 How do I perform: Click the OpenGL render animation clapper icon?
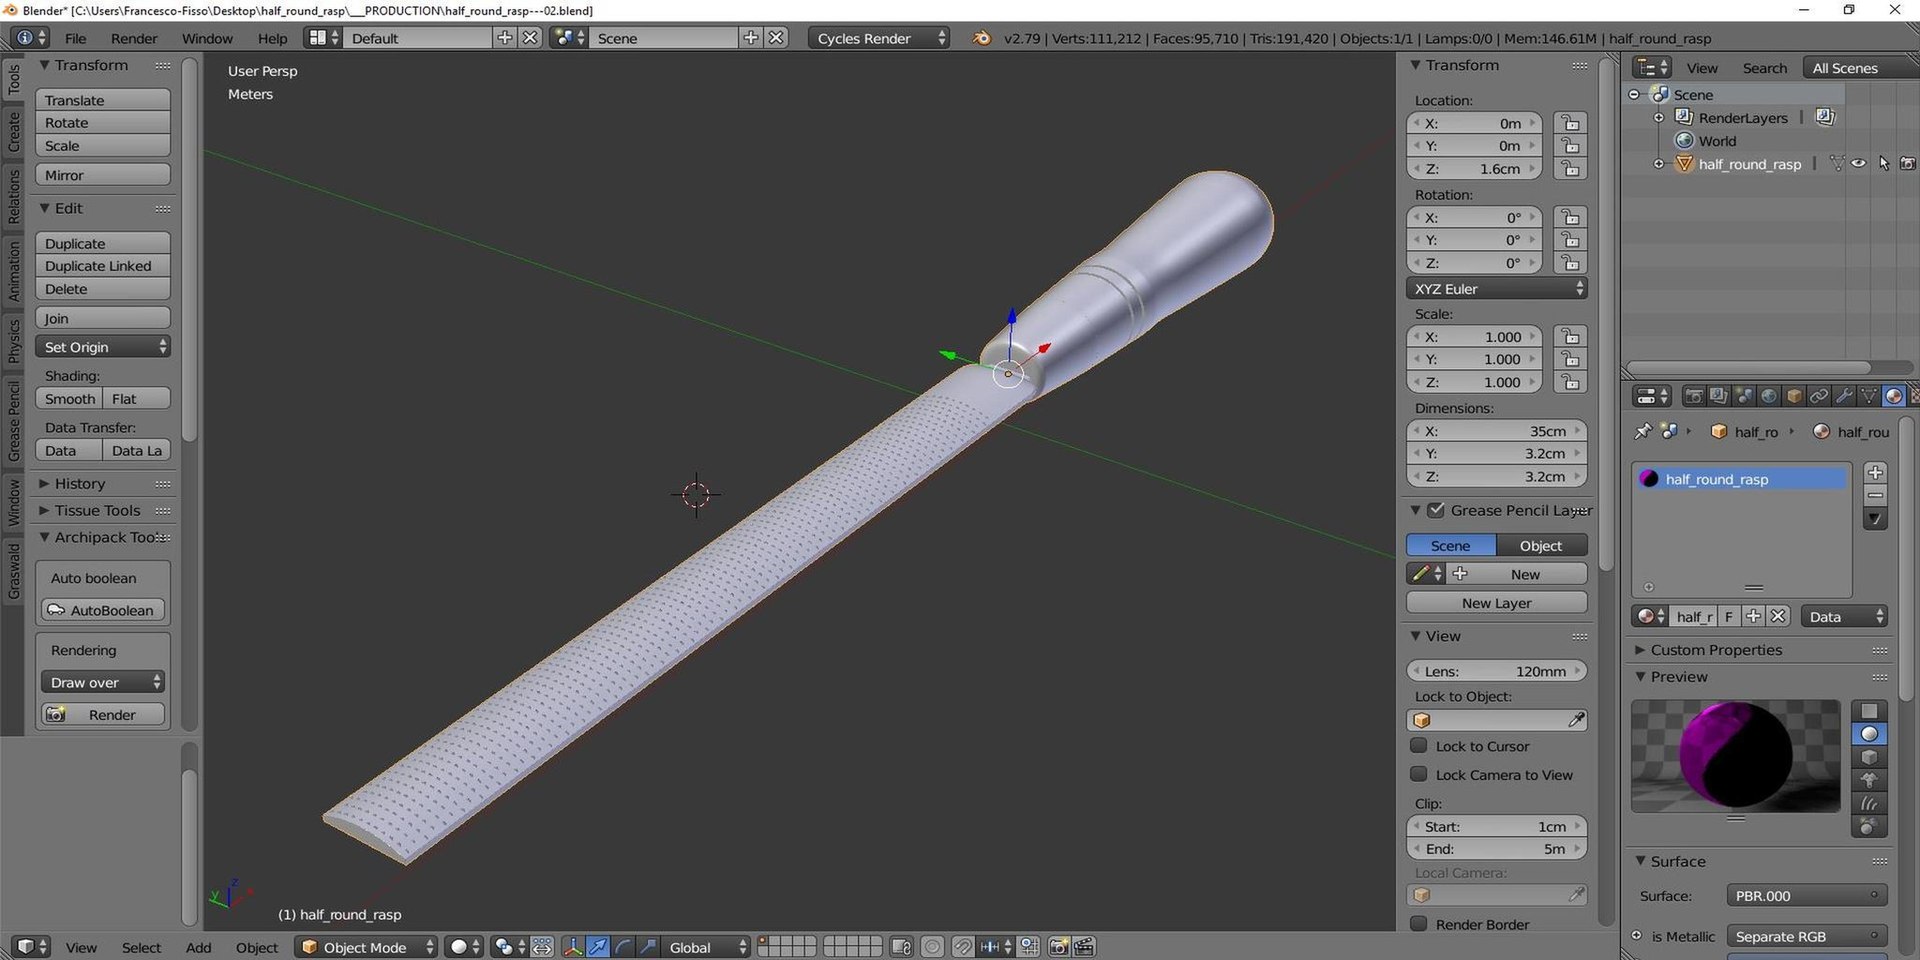click(1084, 946)
